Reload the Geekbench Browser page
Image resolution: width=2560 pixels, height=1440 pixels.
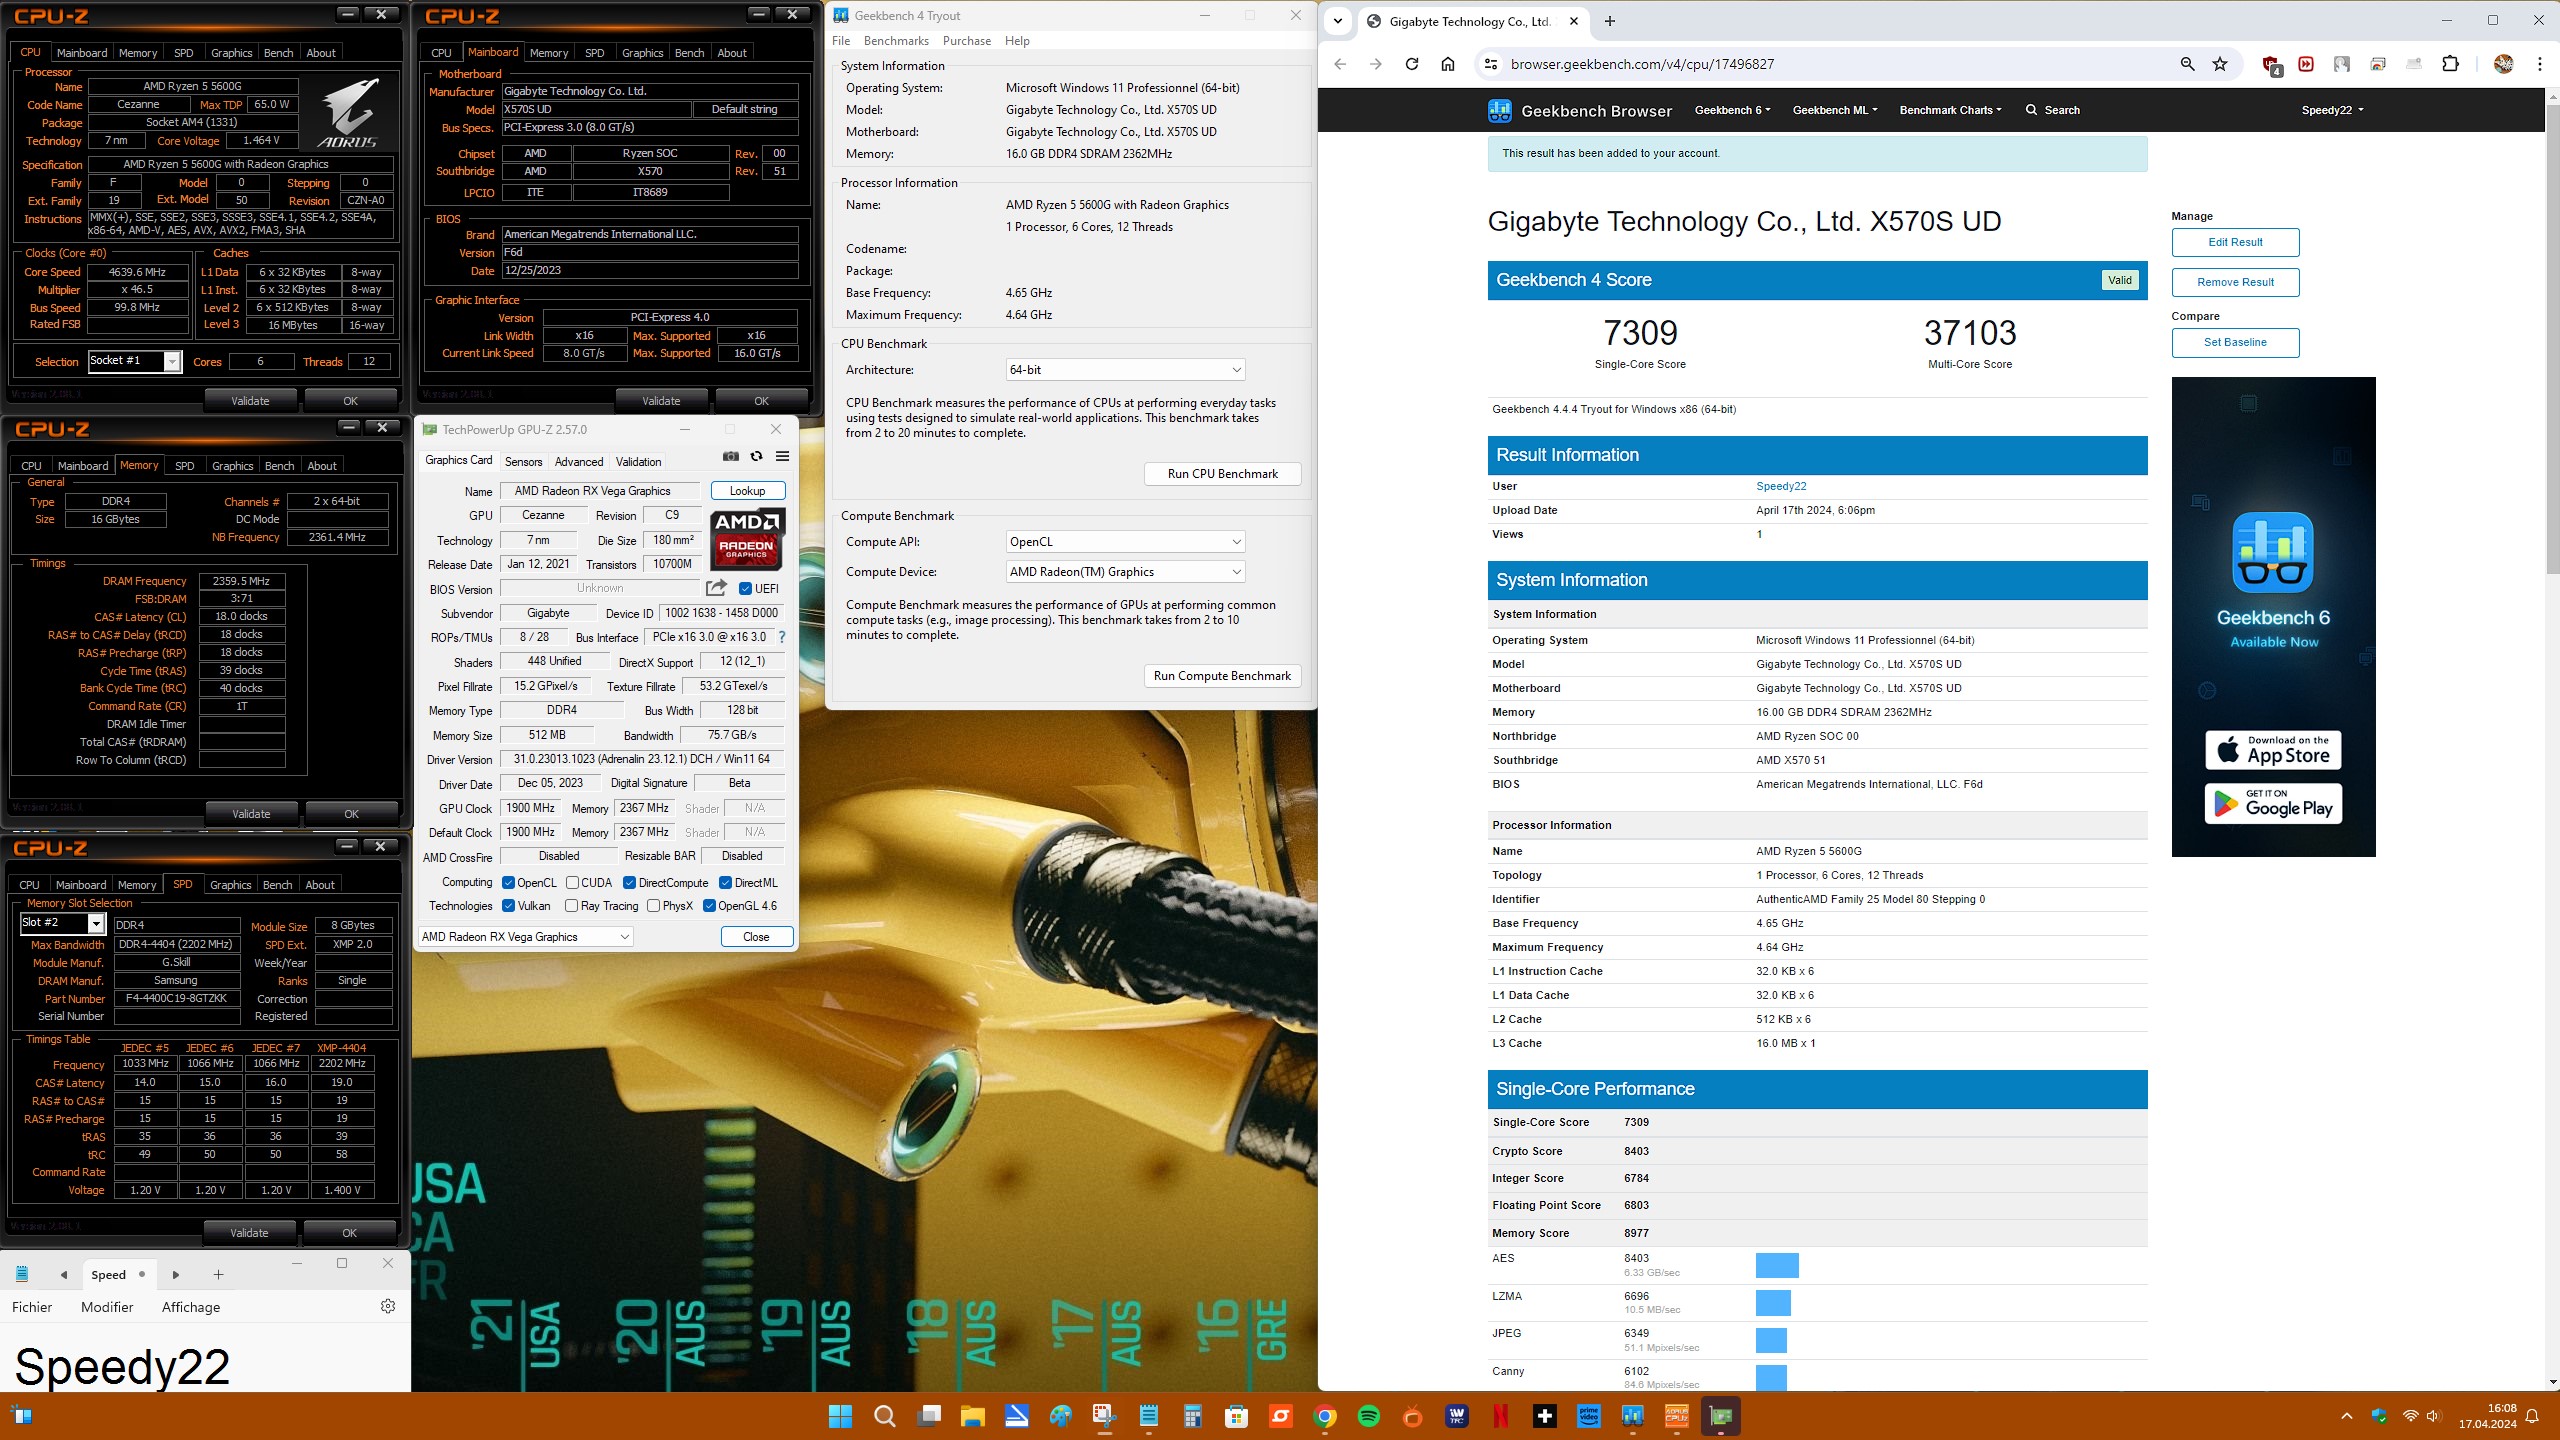(x=1412, y=64)
